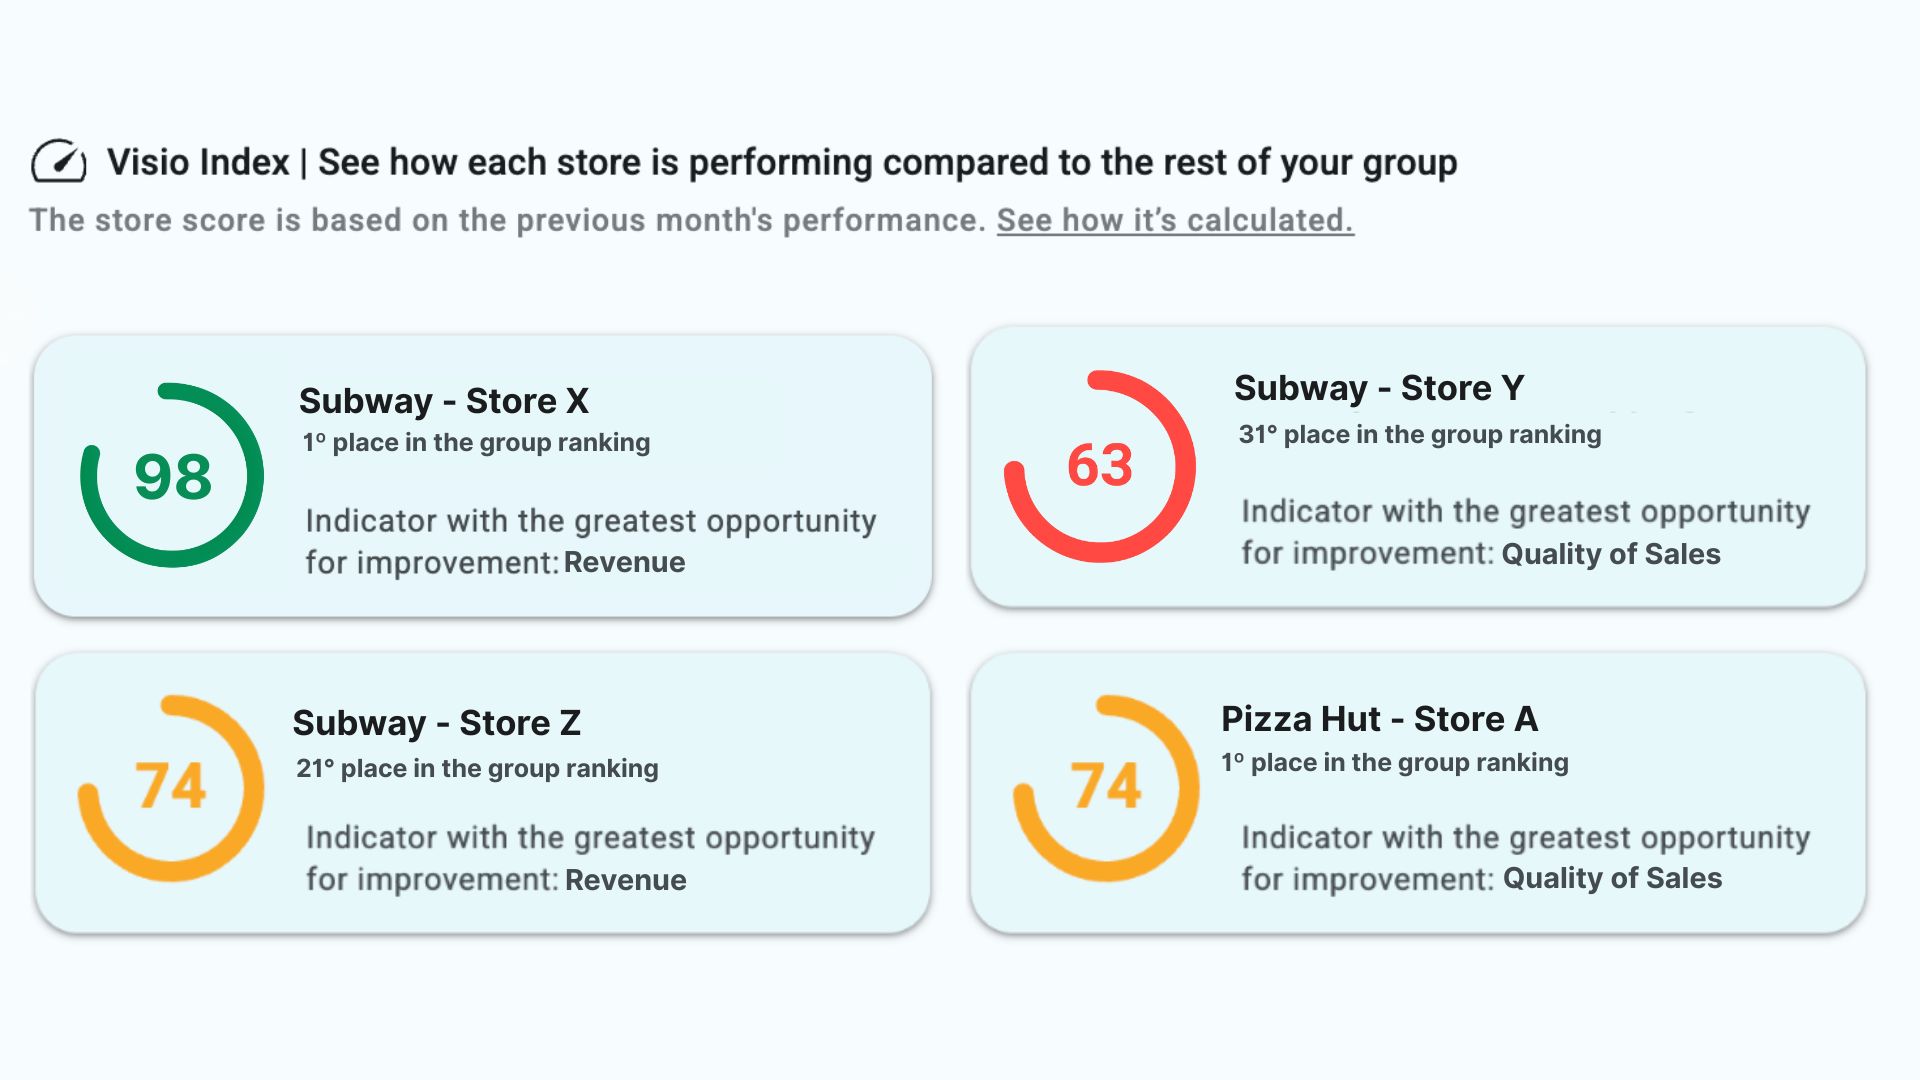Click Store Z's orange 74 gauge
The image size is (1920, 1080).
171,787
